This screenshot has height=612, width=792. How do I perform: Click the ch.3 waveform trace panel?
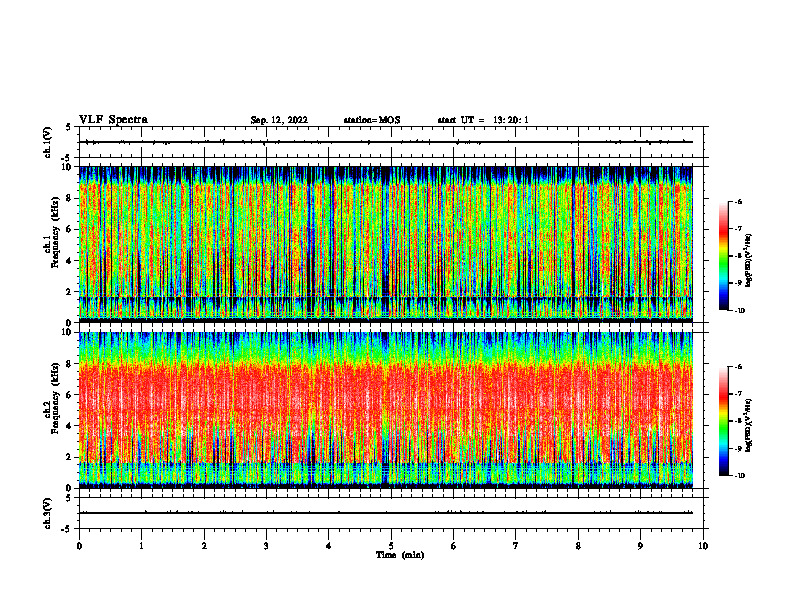pyautogui.click(x=391, y=513)
